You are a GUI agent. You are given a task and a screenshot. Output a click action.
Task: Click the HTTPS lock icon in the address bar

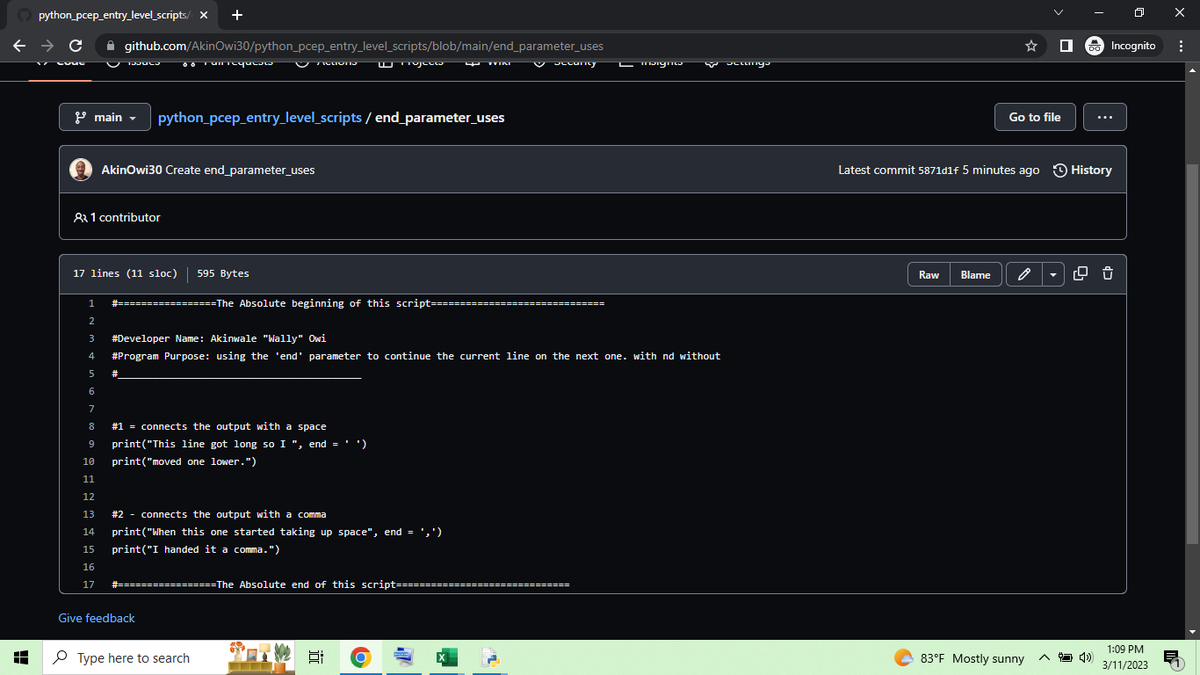pyautogui.click(x=110, y=45)
